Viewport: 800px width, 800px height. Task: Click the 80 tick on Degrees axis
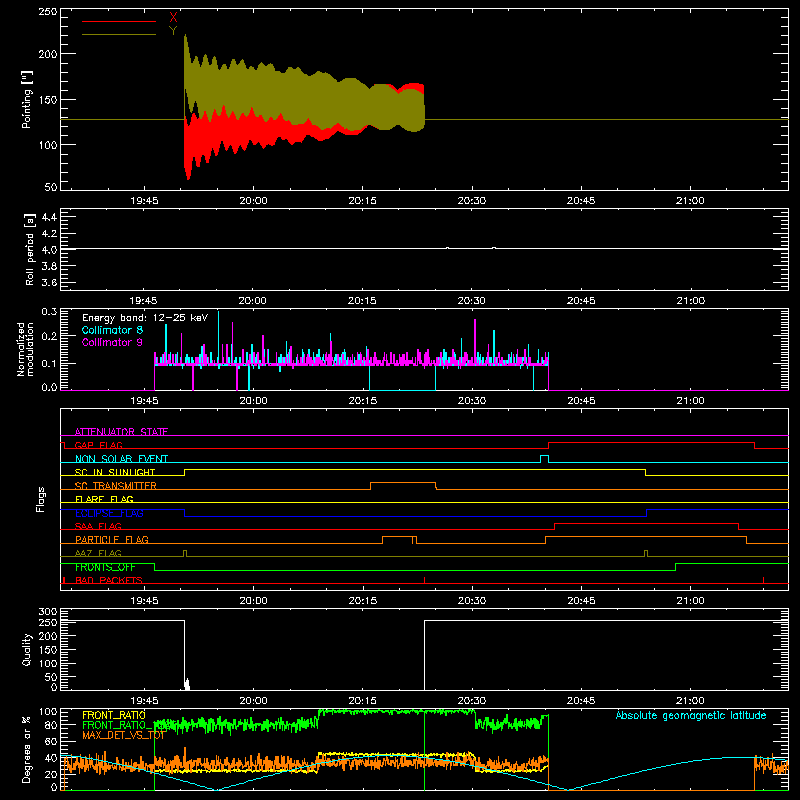(51, 725)
